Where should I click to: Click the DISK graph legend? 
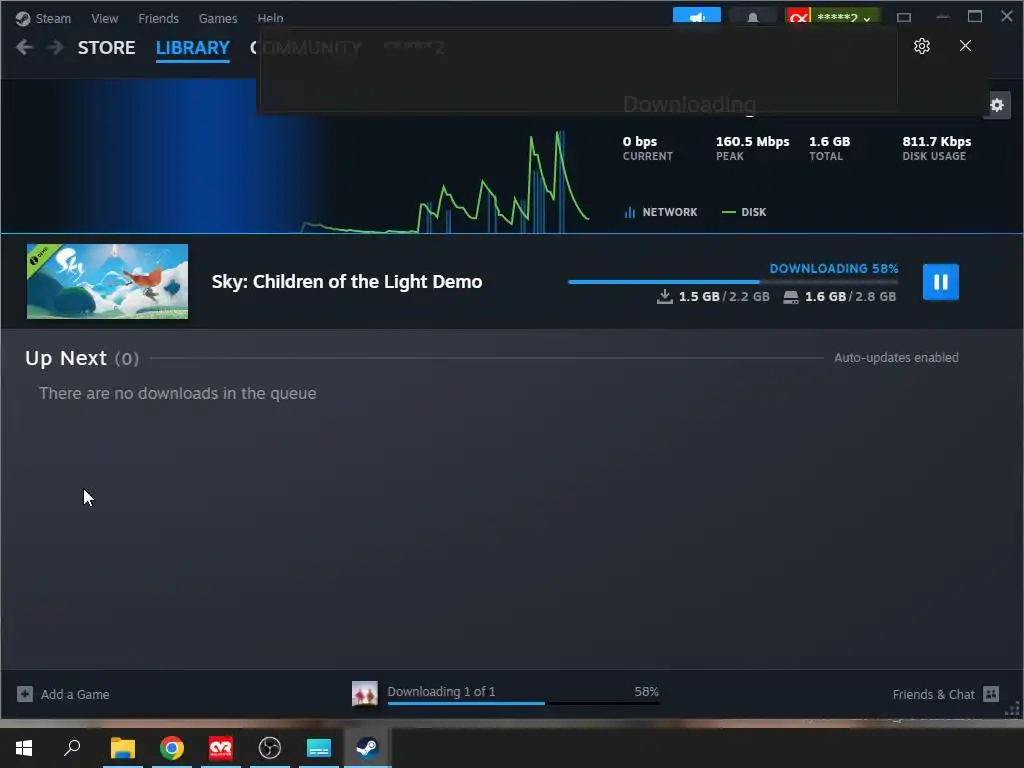click(744, 212)
